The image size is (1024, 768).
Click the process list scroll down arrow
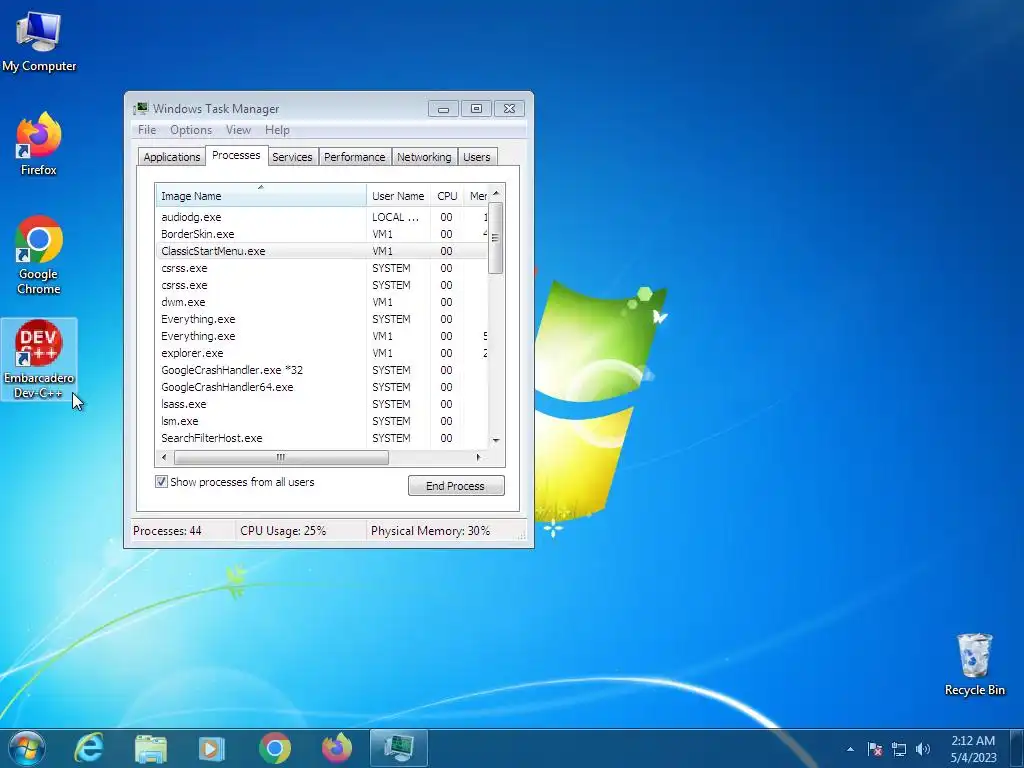click(x=496, y=440)
